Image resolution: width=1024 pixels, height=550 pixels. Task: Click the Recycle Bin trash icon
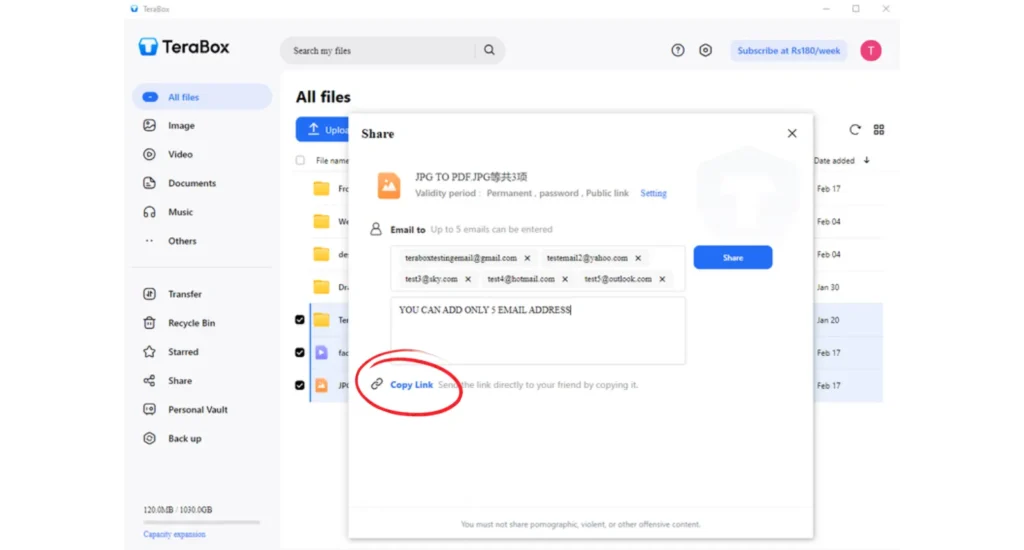(150, 323)
